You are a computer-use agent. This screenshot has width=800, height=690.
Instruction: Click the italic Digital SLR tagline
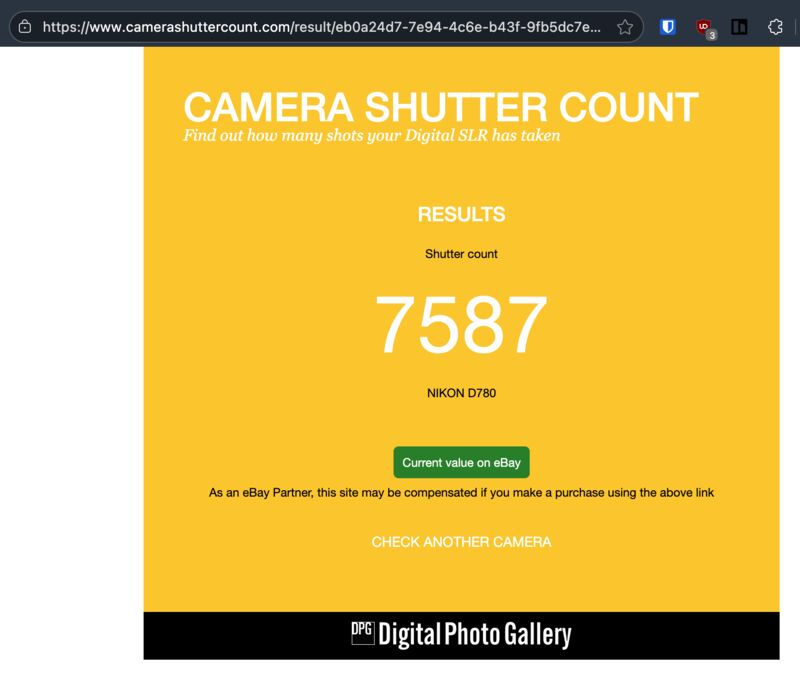371,136
